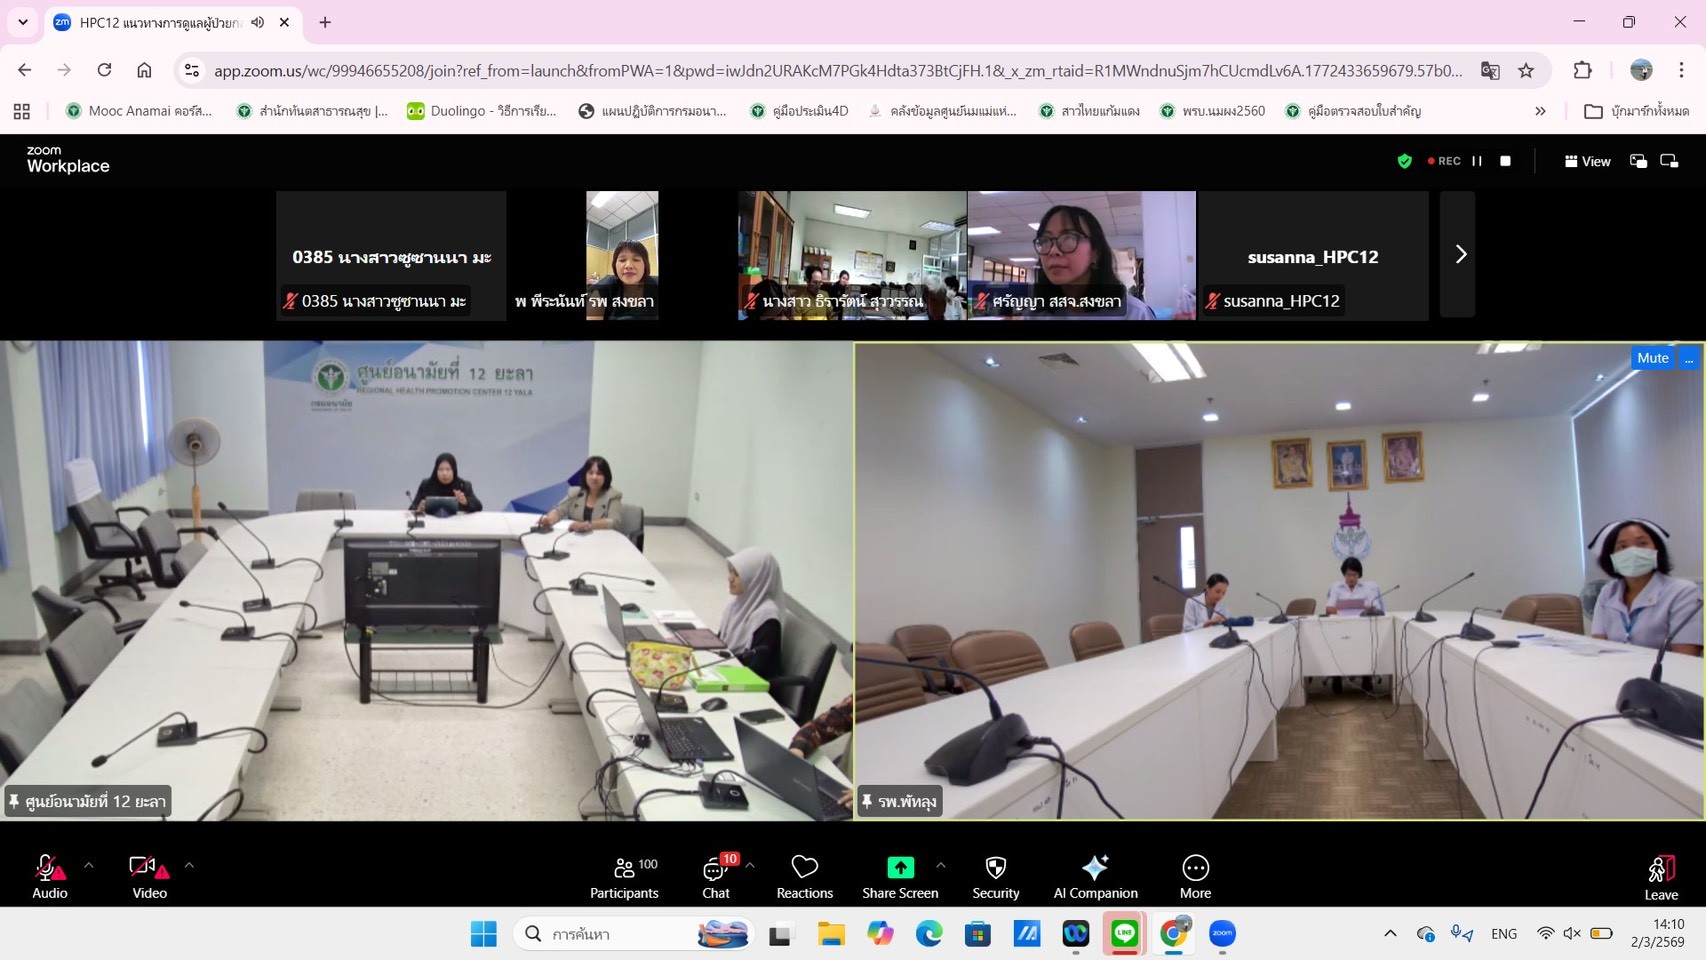Expand audio settings arrow next to Audio
Image resolution: width=1706 pixels, height=960 pixels.
[89, 865]
